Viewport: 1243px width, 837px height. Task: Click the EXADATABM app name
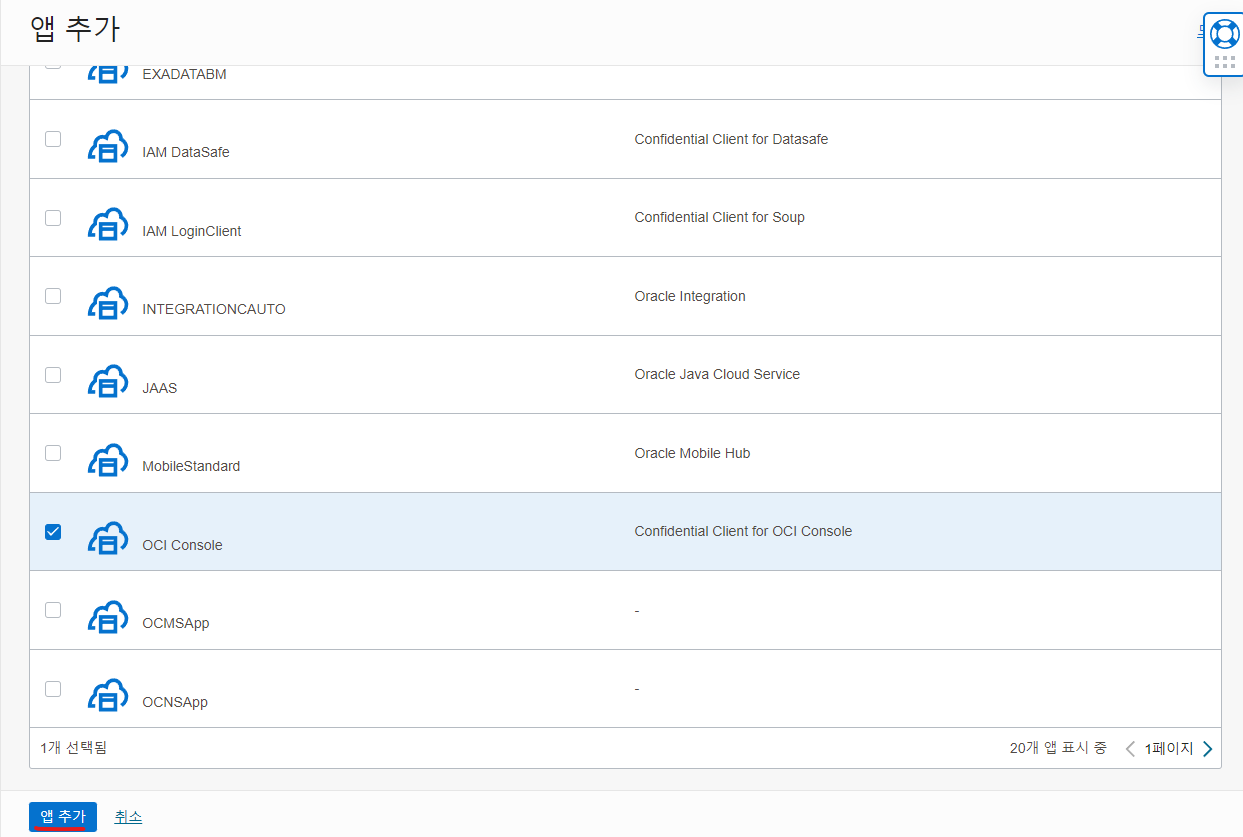click(185, 75)
